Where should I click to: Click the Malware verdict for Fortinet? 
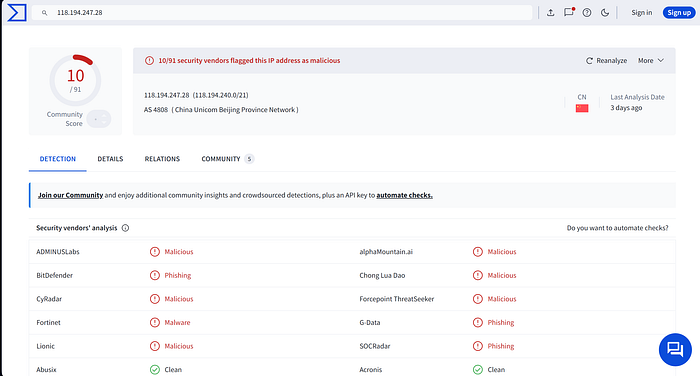coord(177,322)
